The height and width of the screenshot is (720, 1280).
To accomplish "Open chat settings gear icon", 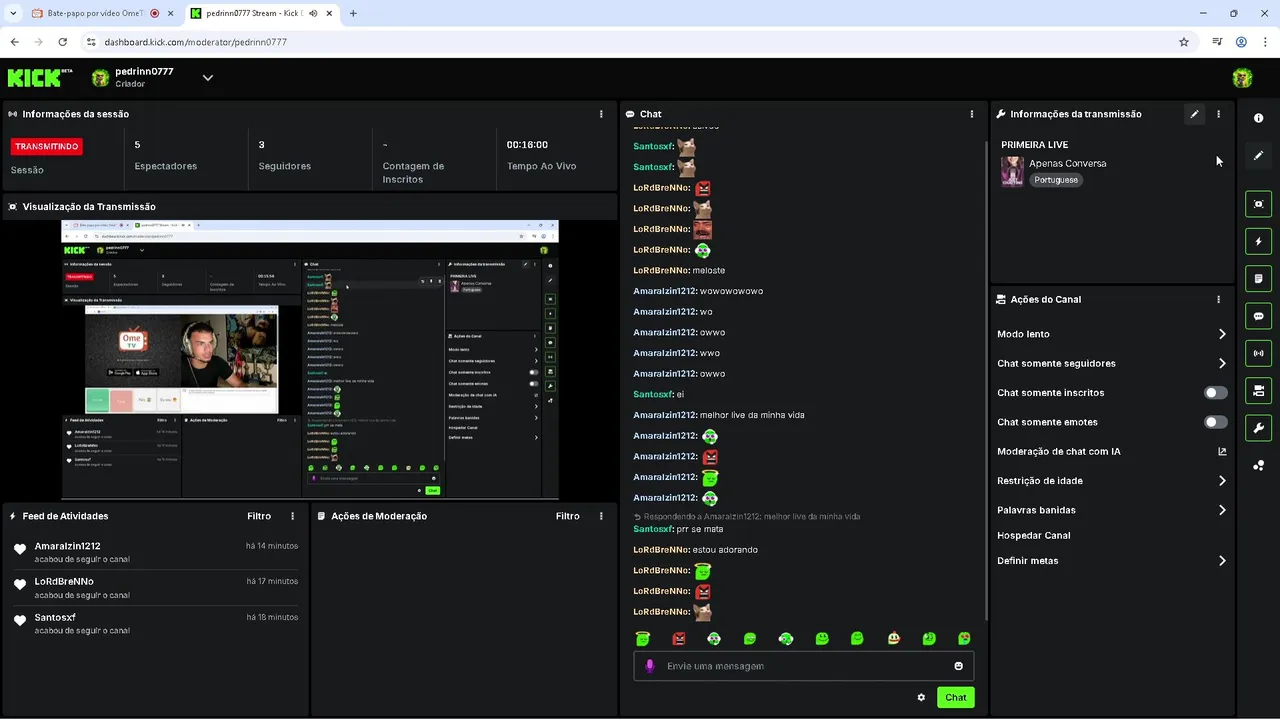I will coord(921,697).
